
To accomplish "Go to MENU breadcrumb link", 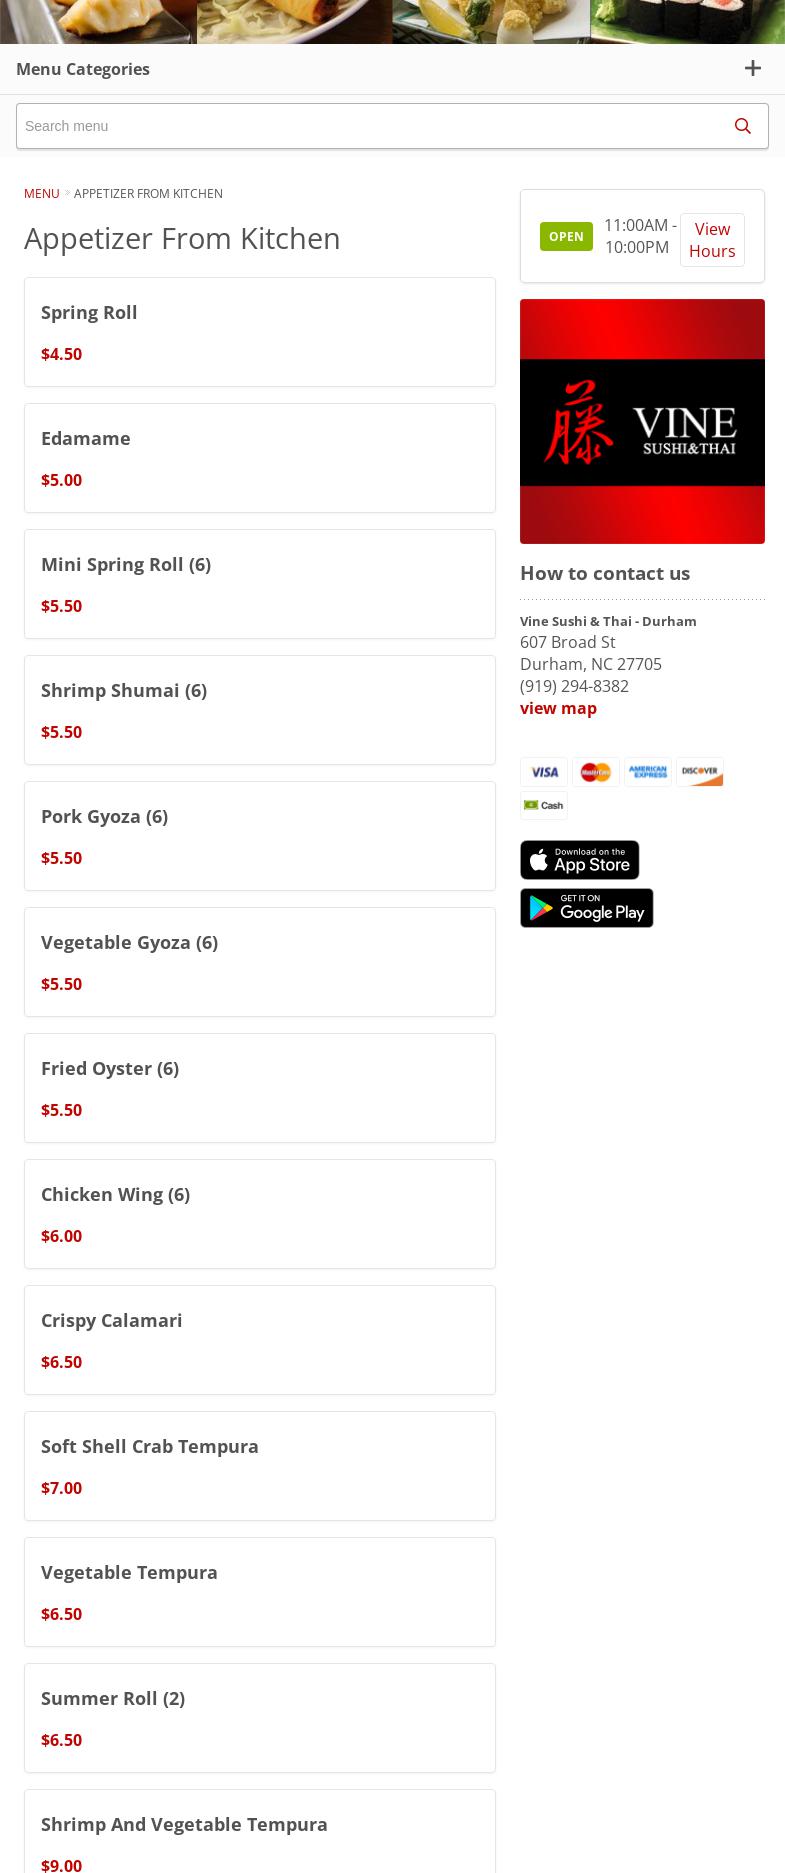I will [x=42, y=193].
